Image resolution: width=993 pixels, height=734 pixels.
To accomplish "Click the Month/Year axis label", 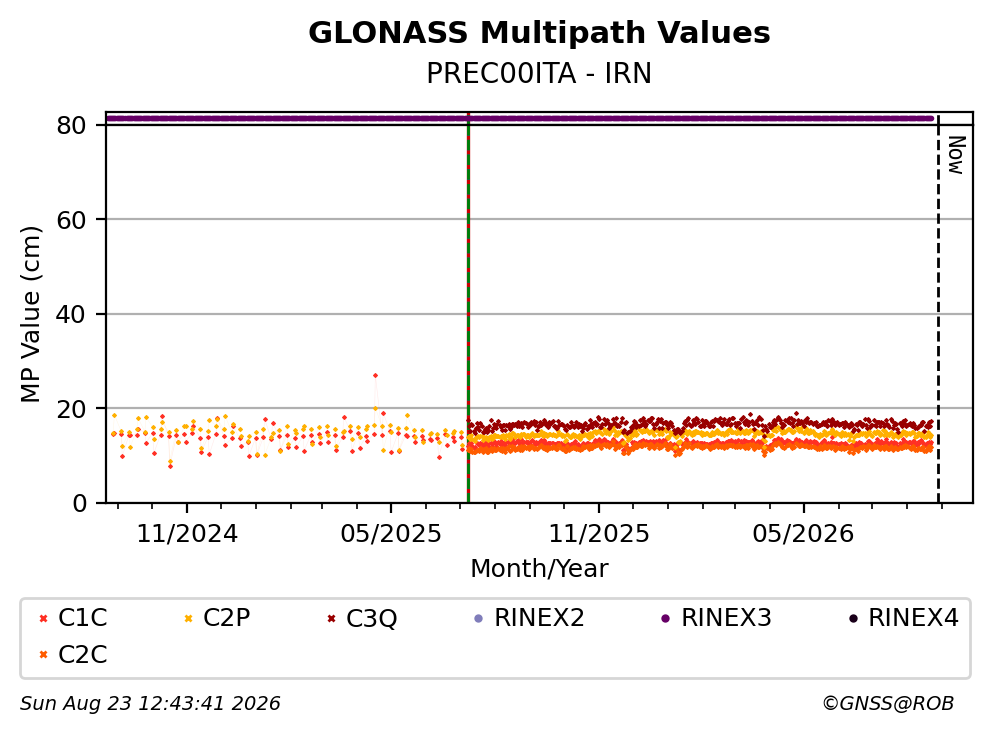I will pyautogui.click(x=539, y=569).
